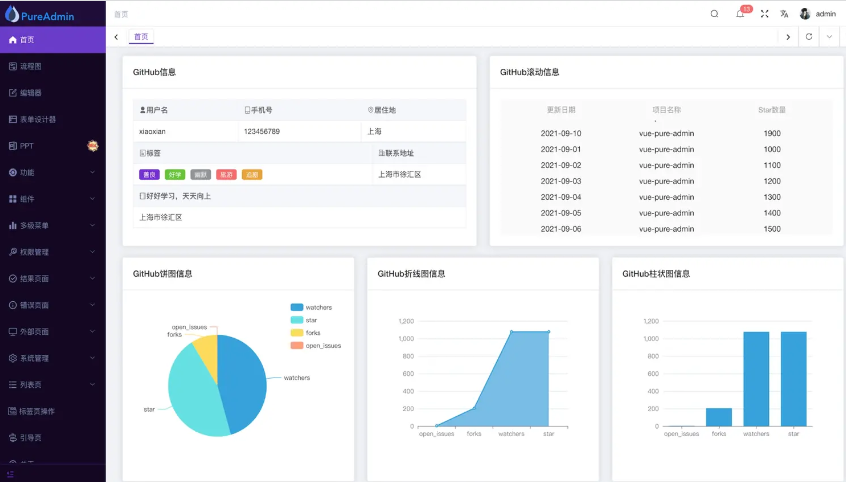Viewport: 846px width, 482px height.
Task: Click the 组件 grid icon in the sidebar
Action: point(12,199)
